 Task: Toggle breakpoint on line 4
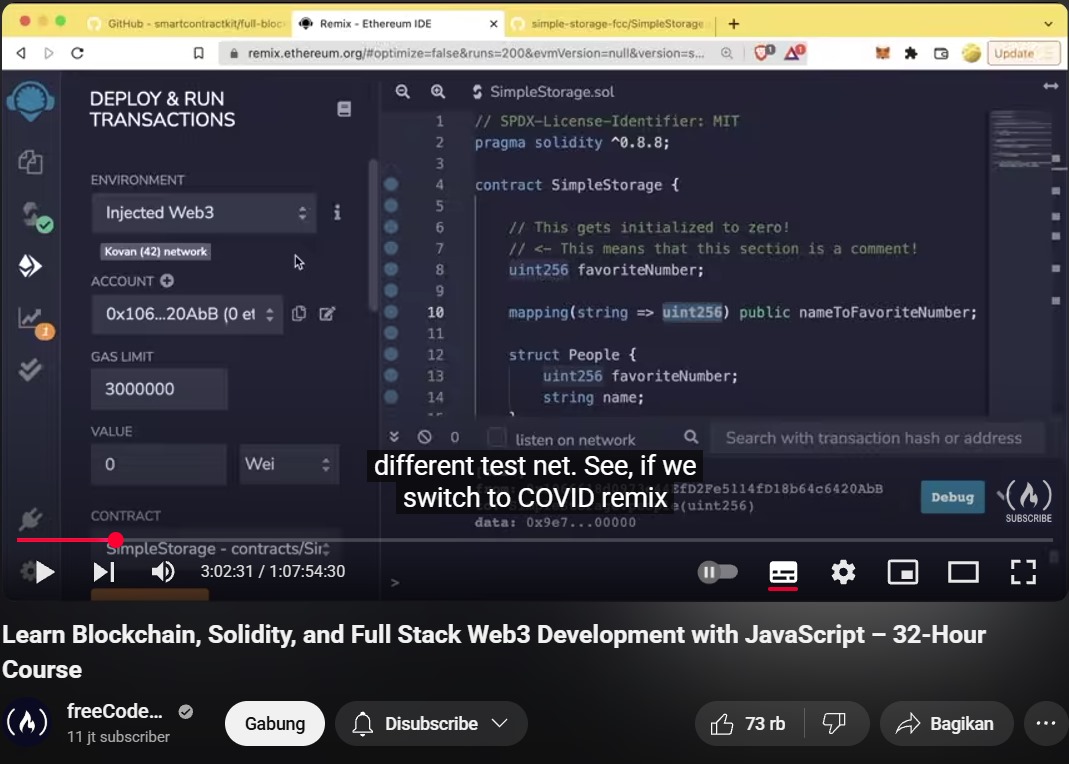point(391,184)
